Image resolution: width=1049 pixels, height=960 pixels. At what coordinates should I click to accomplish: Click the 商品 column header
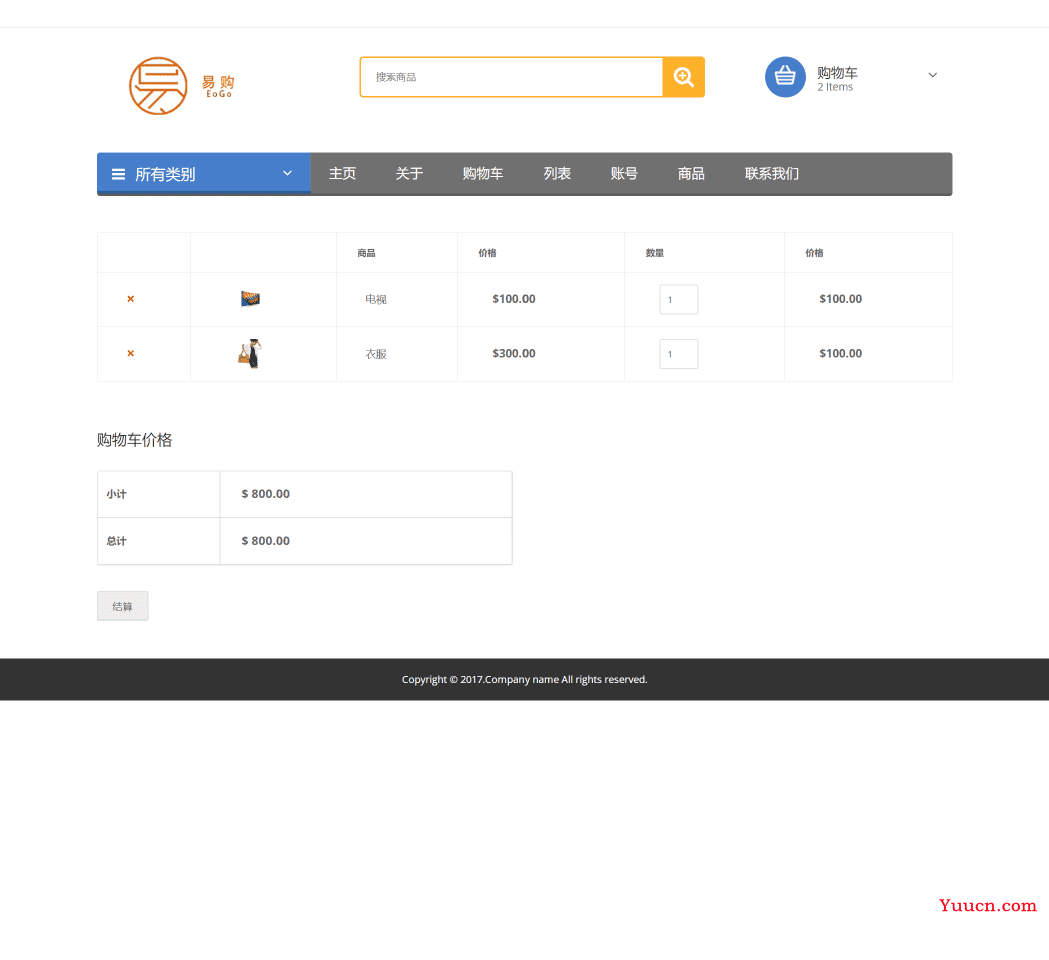click(367, 253)
